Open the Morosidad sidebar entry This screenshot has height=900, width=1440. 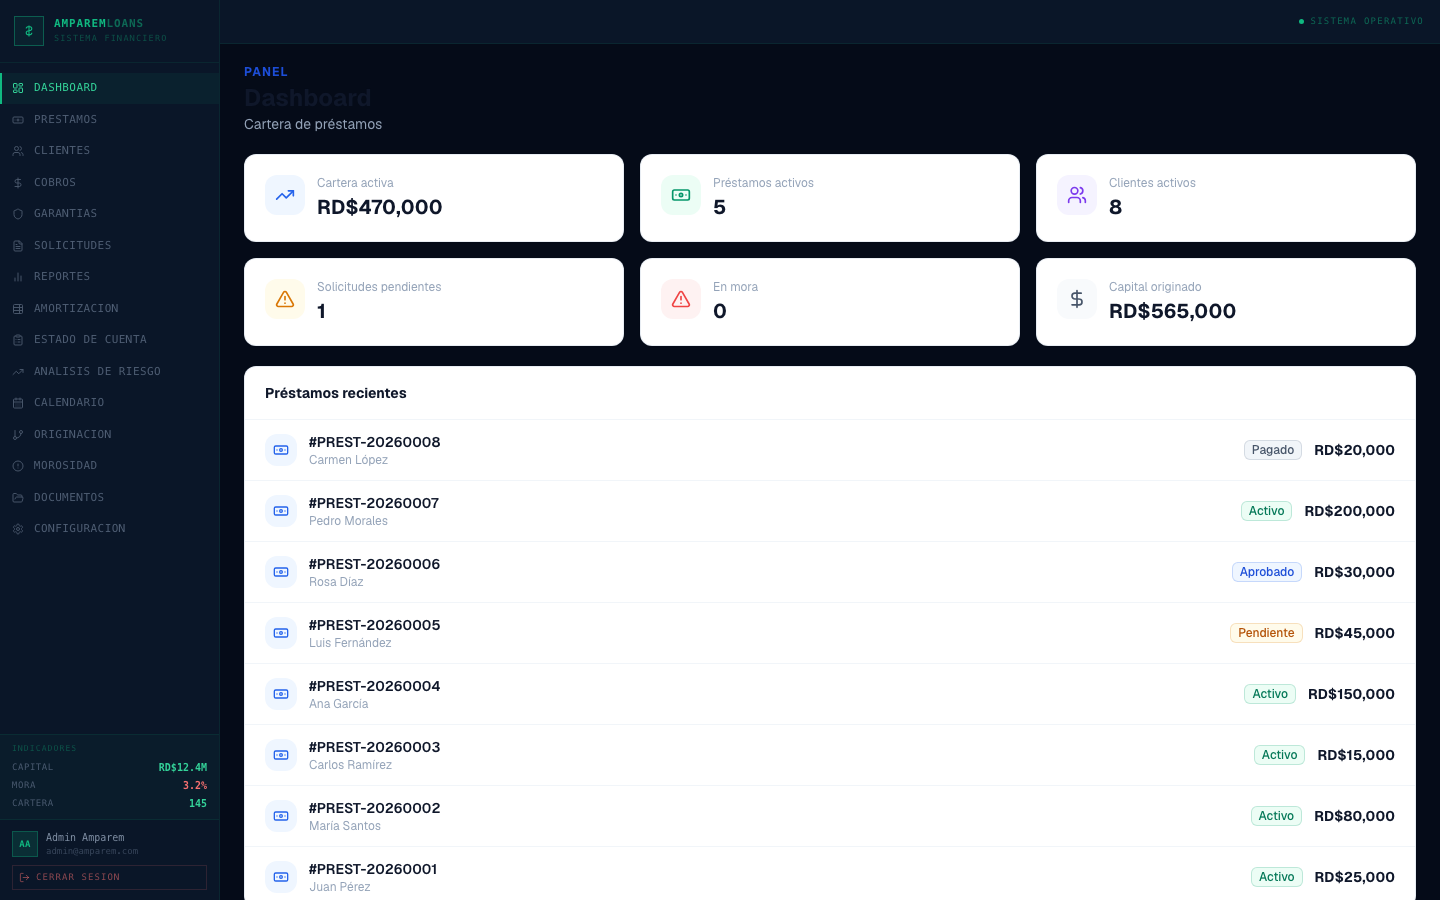pos(110,466)
